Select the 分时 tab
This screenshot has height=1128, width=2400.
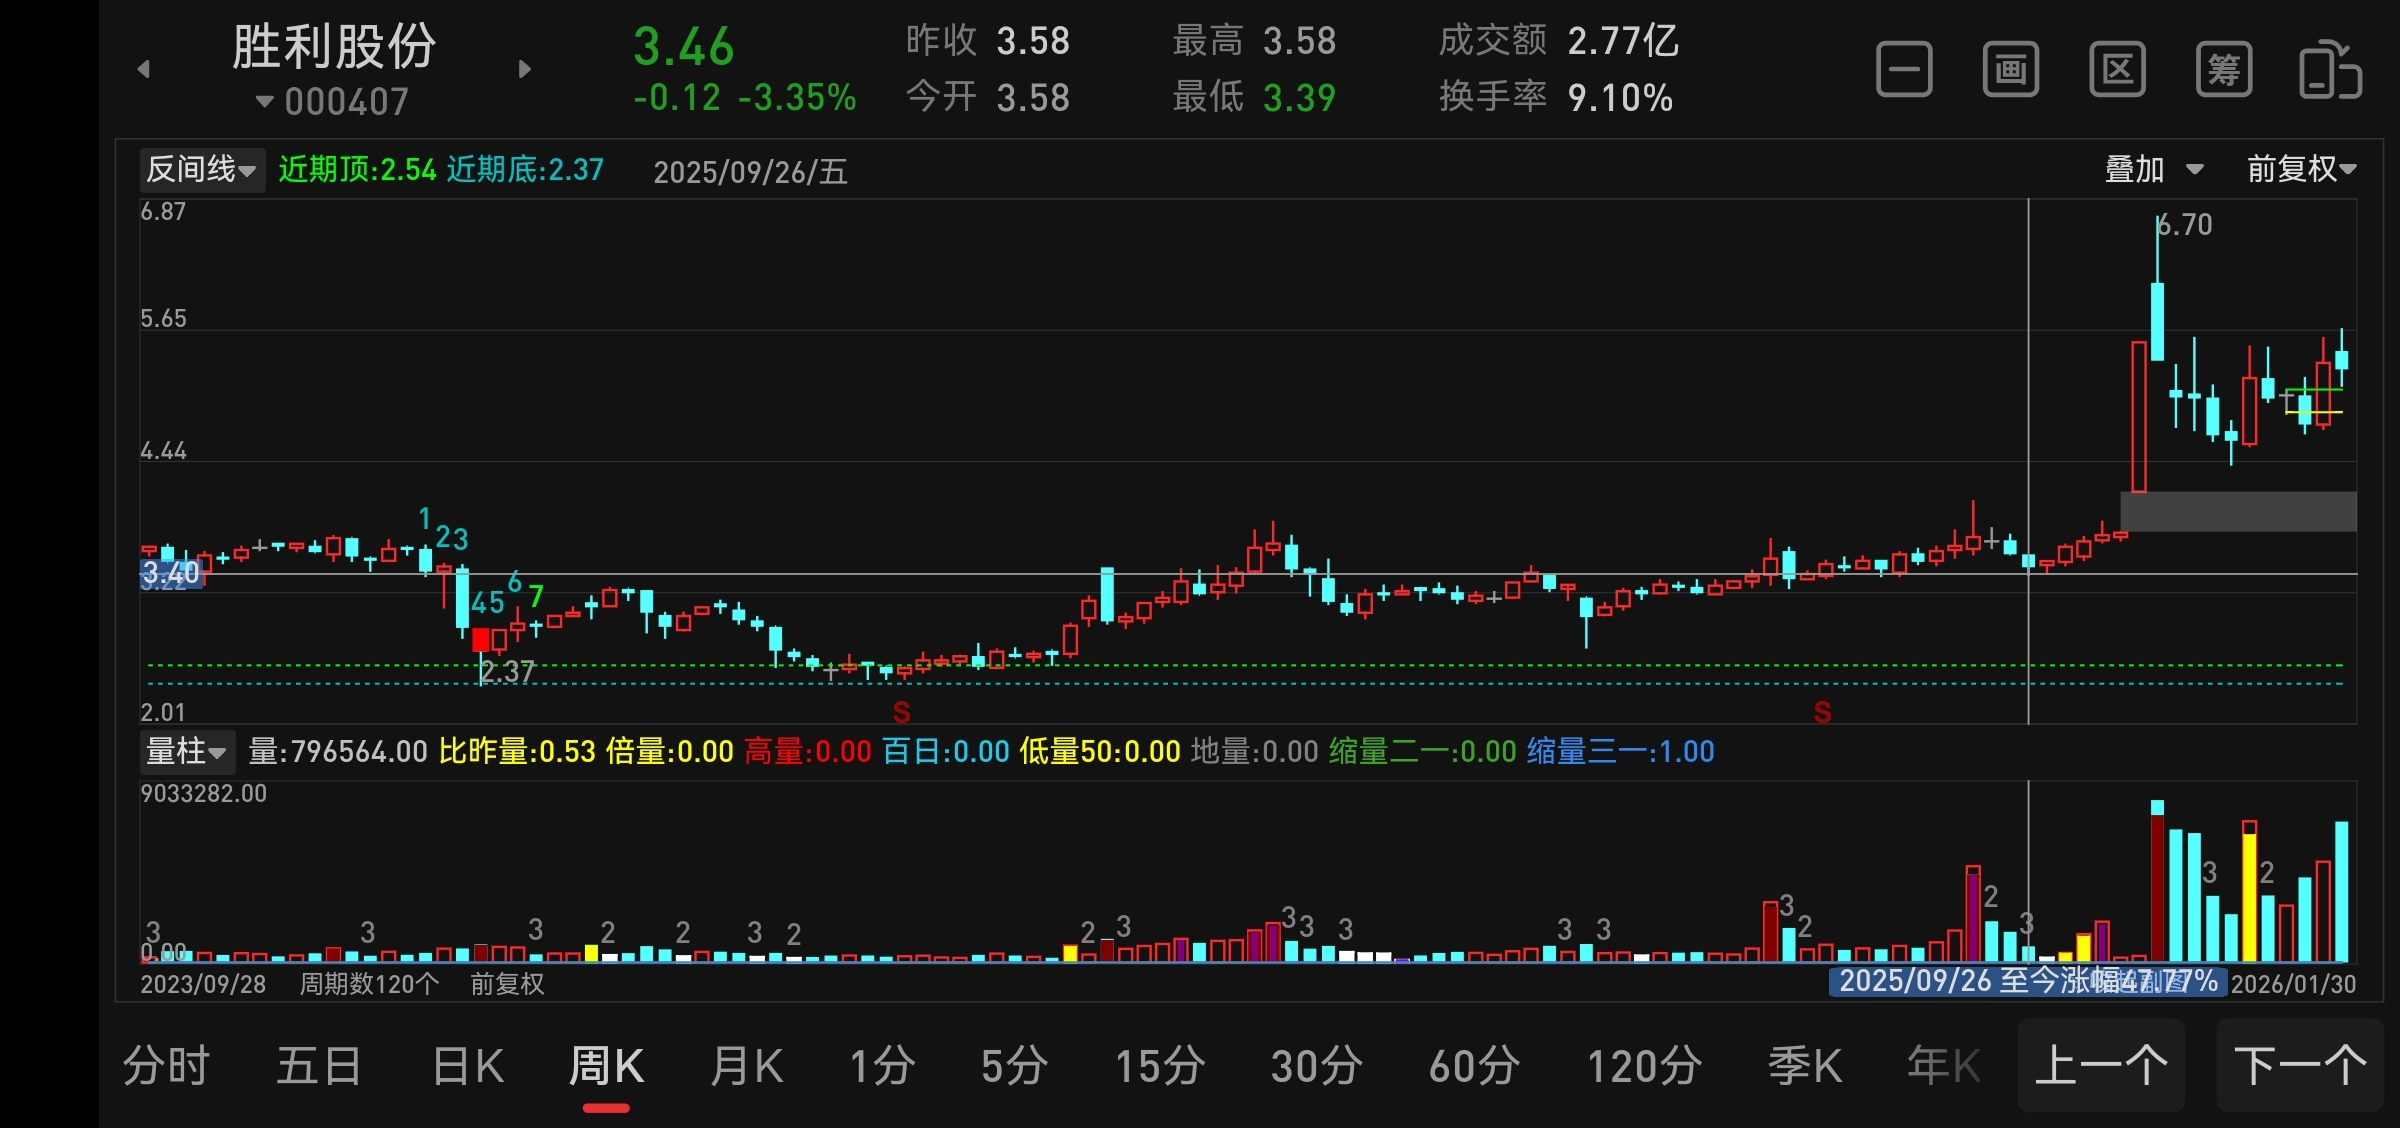pyautogui.click(x=166, y=1066)
